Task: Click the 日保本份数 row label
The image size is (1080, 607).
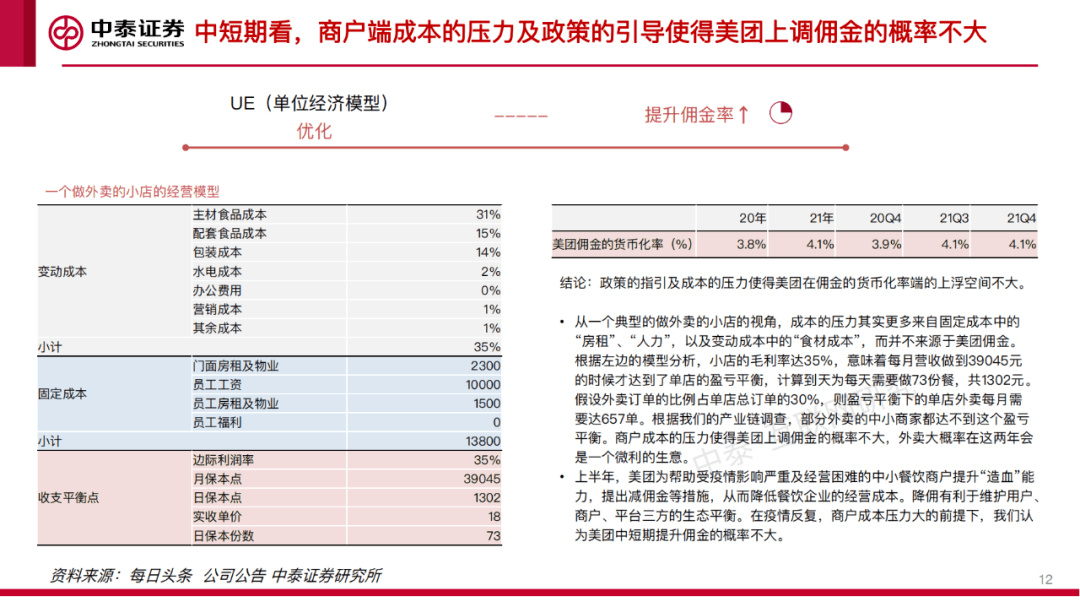Action: tap(223, 535)
